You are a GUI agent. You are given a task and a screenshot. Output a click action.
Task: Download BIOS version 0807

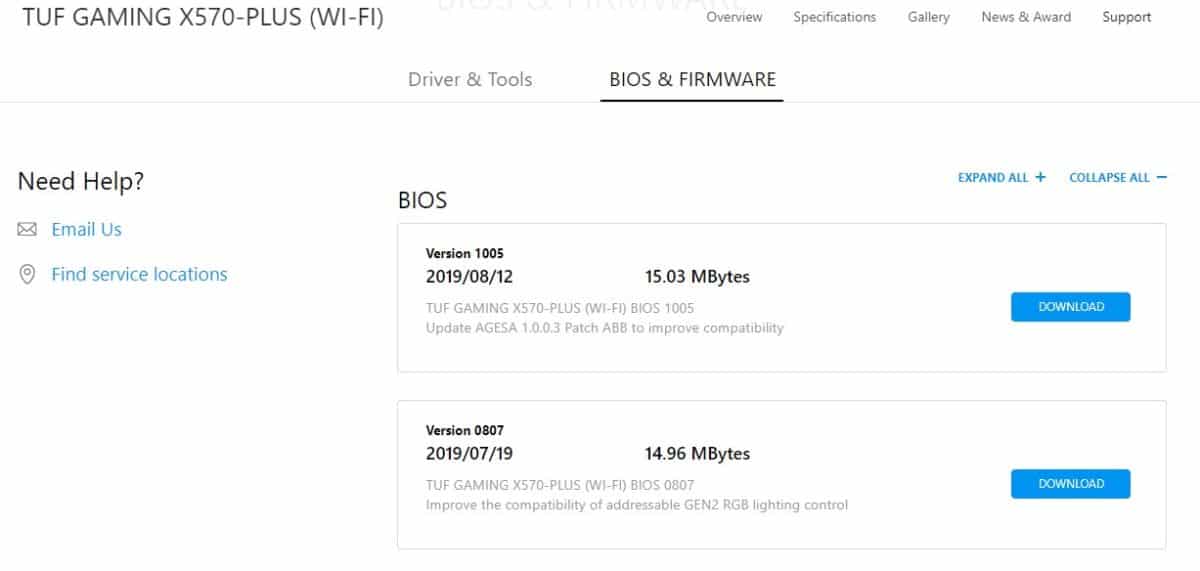coord(1070,484)
